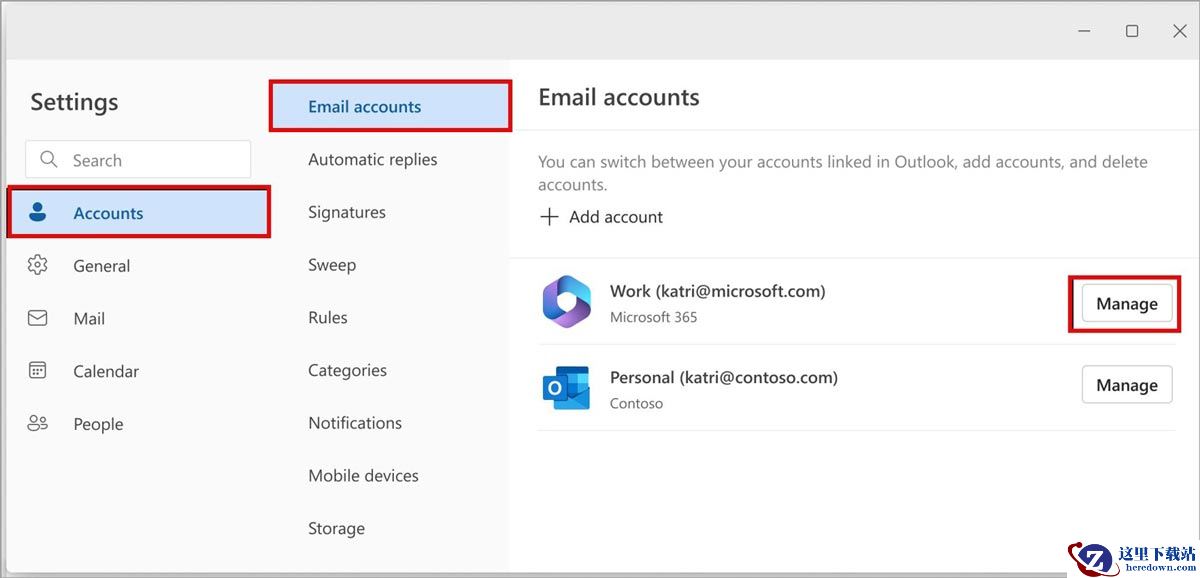Image resolution: width=1200 pixels, height=578 pixels.
Task: Click the 'Work (katri@microsoft.com)' account name
Action: pos(718,291)
